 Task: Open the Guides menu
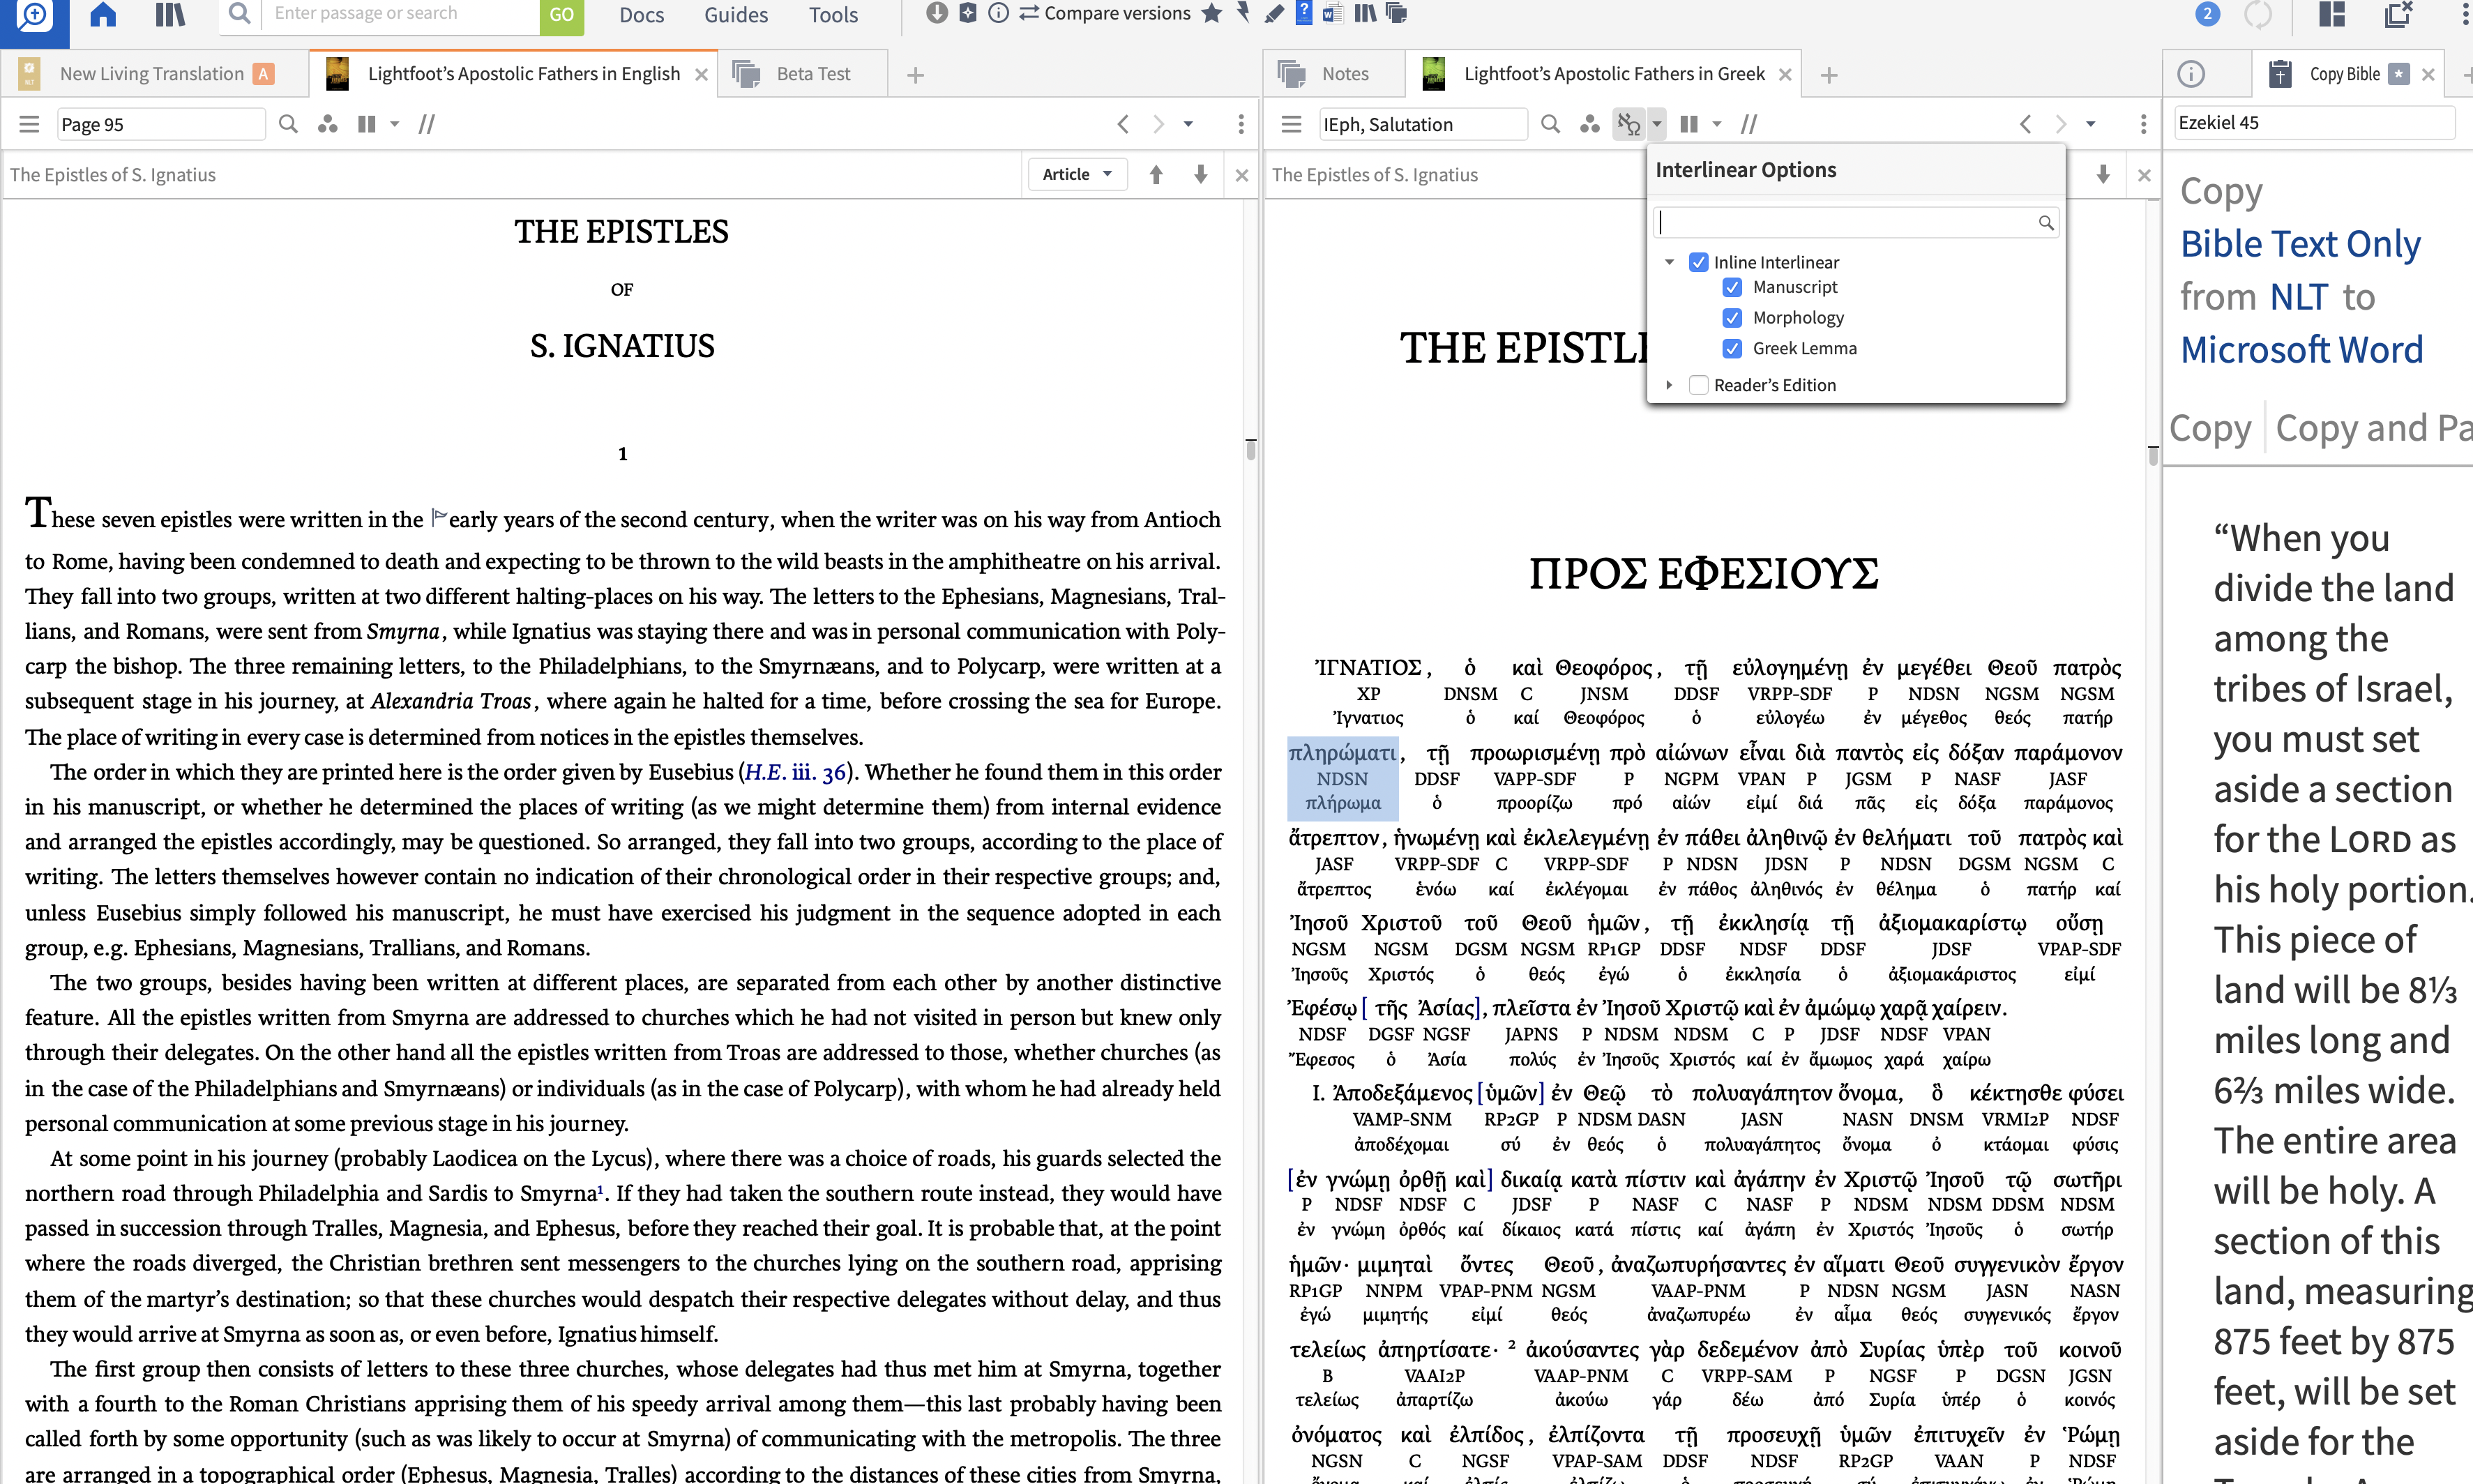tap(736, 15)
